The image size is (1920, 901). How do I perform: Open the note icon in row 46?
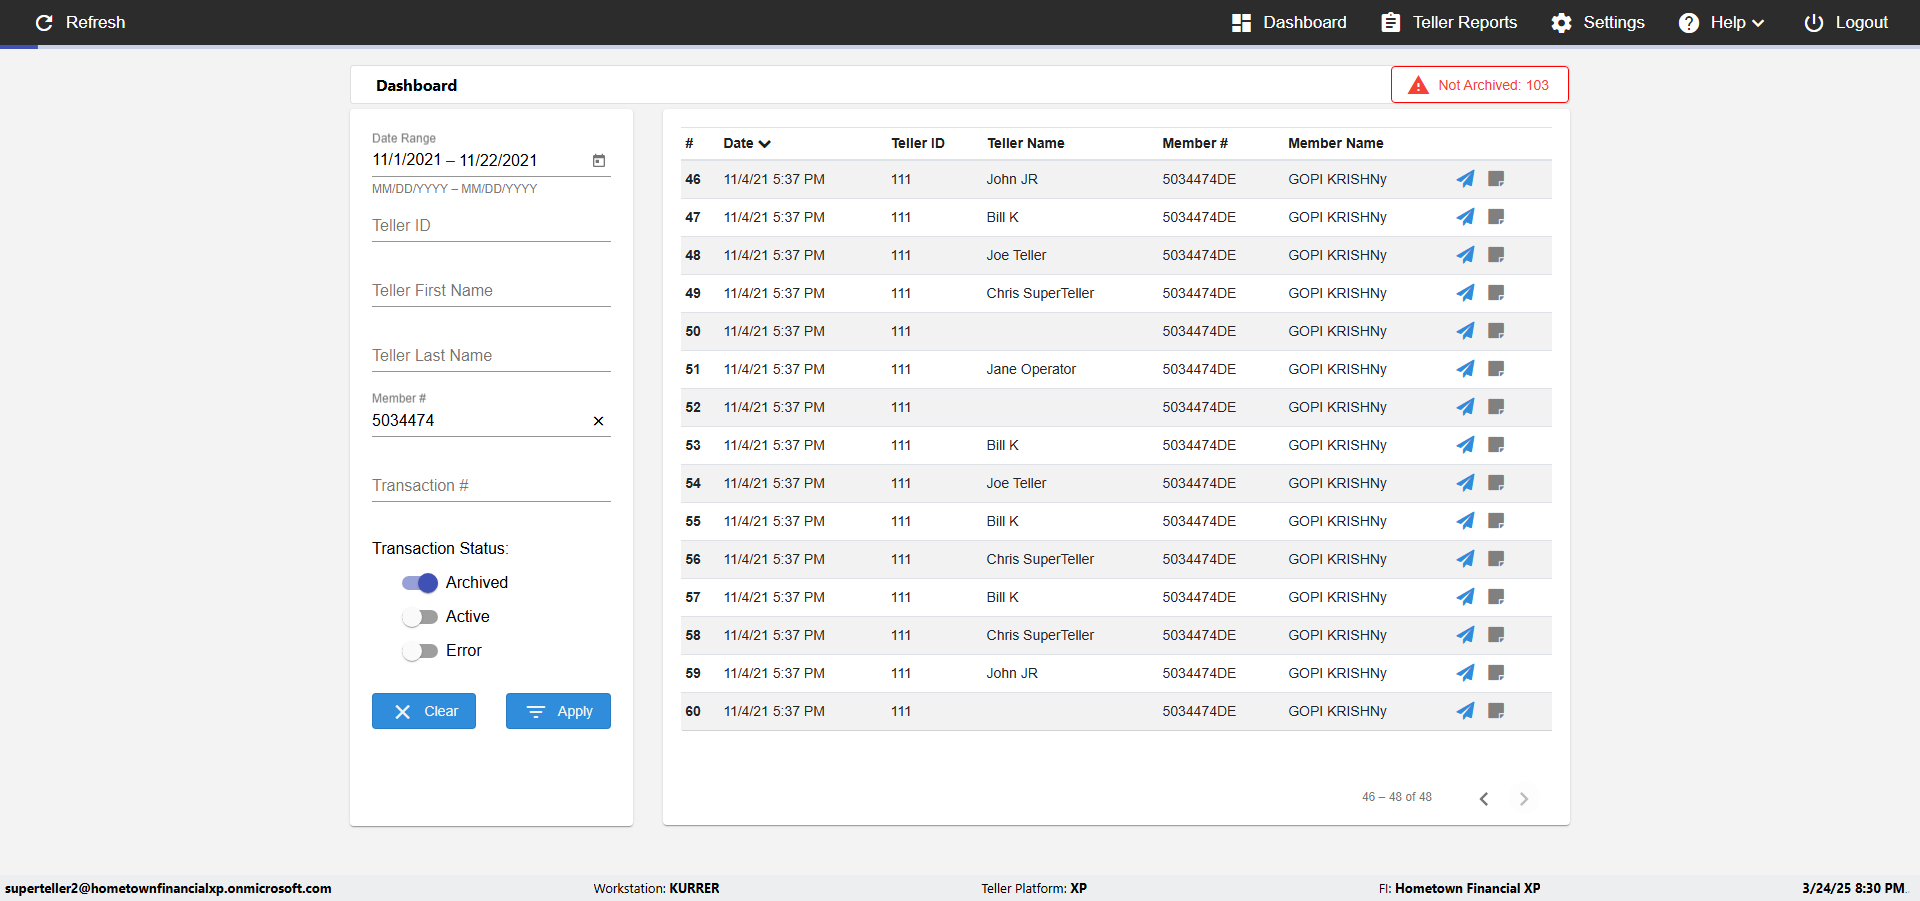(x=1496, y=179)
